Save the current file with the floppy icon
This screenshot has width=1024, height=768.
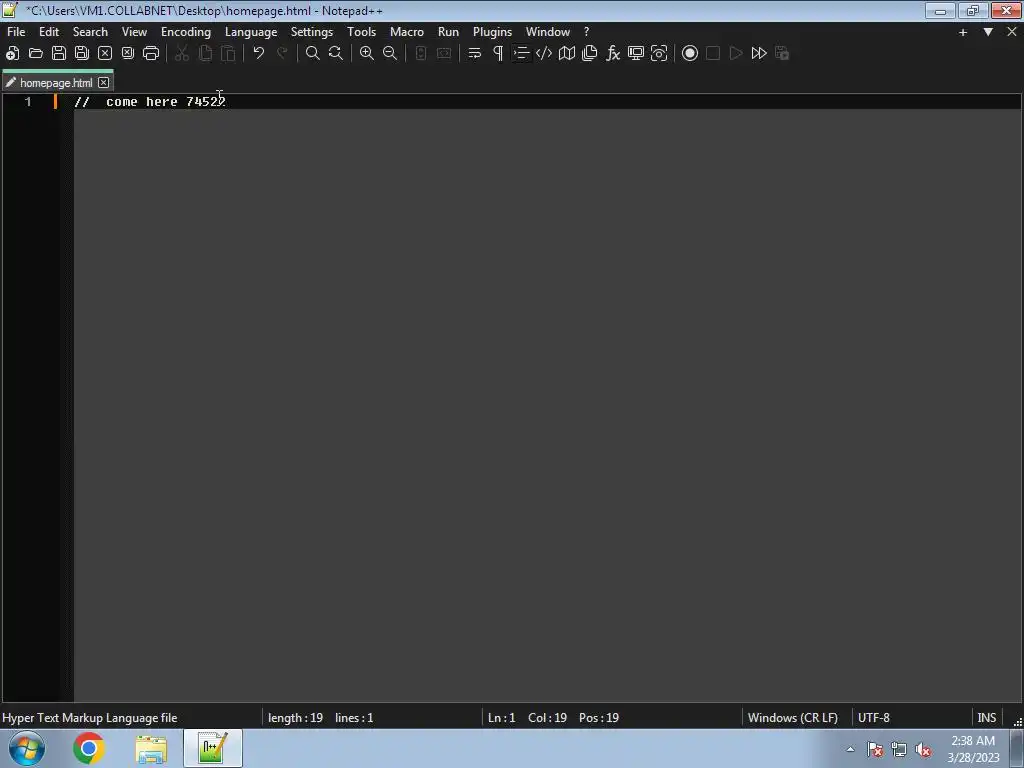[59, 54]
